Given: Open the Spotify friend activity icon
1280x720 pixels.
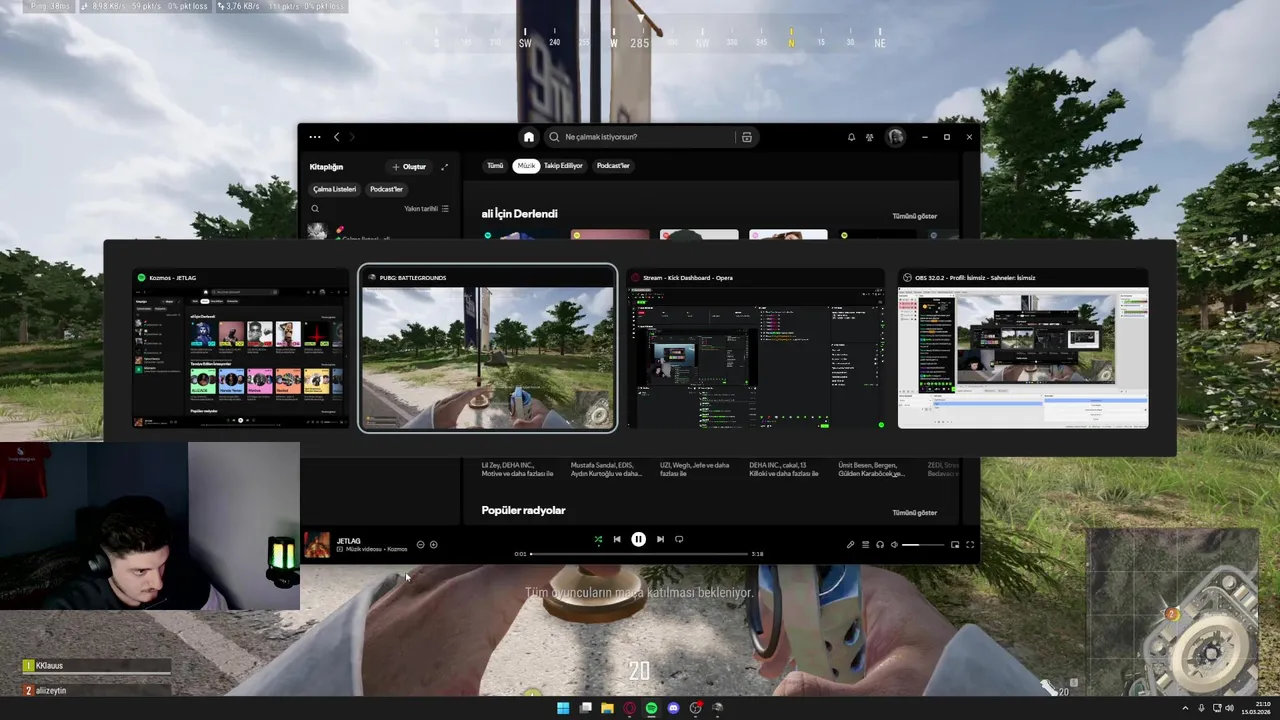Looking at the screenshot, I should 870,137.
